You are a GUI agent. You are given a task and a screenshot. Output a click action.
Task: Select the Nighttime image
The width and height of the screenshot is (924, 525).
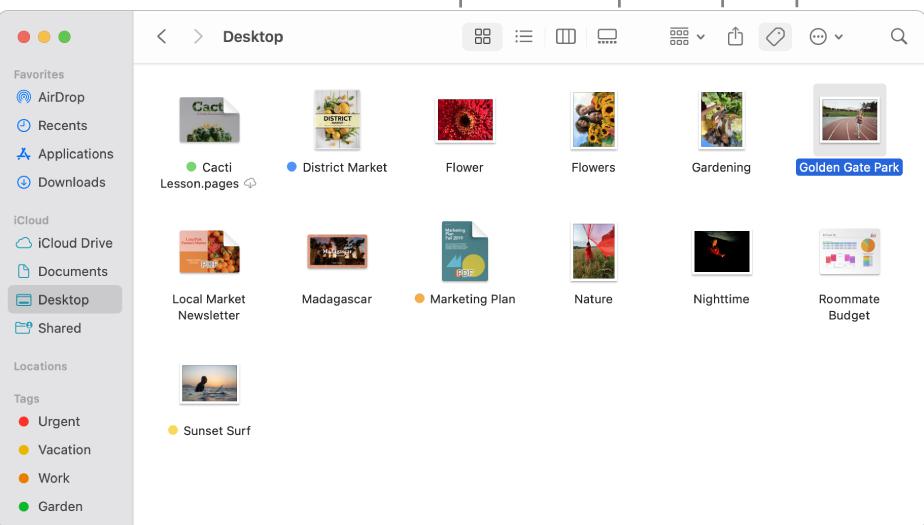coord(721,252)
